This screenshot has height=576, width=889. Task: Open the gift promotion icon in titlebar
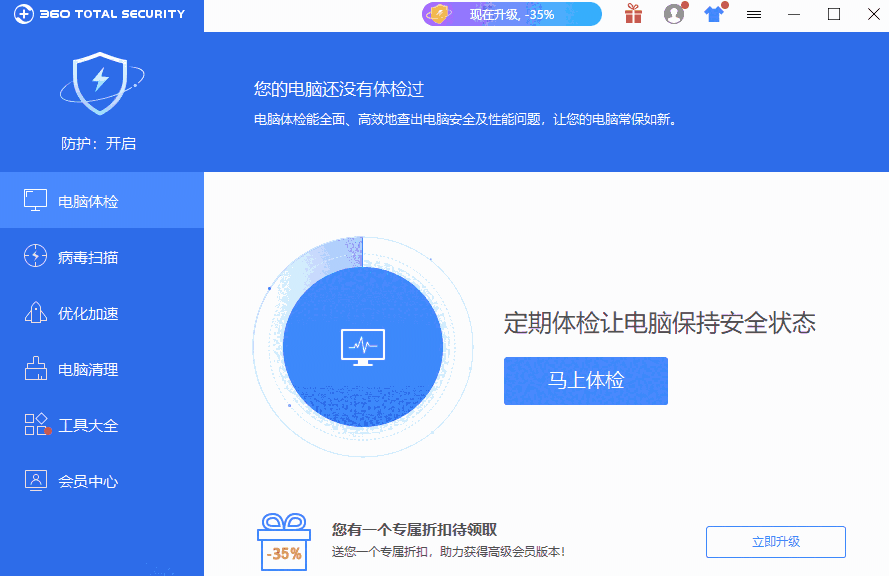point(633,14)
